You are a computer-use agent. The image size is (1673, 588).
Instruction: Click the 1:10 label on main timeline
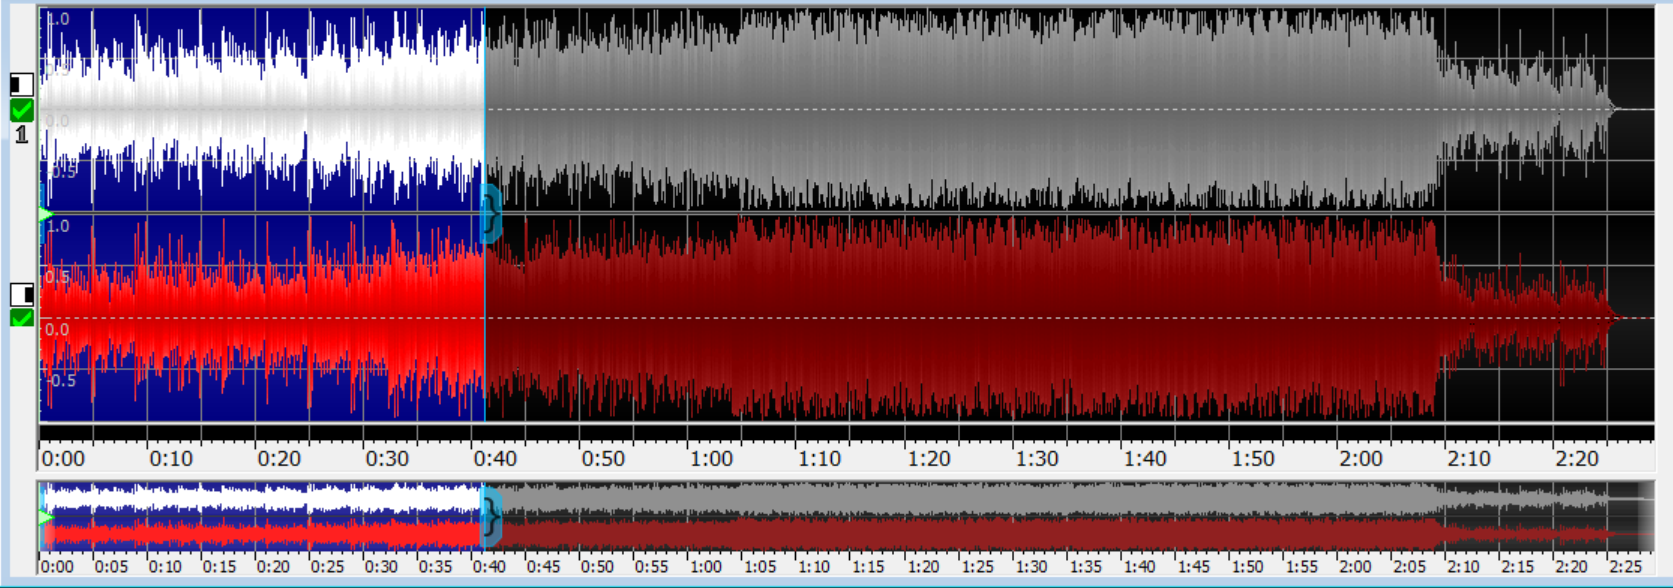tap(819, 459)
